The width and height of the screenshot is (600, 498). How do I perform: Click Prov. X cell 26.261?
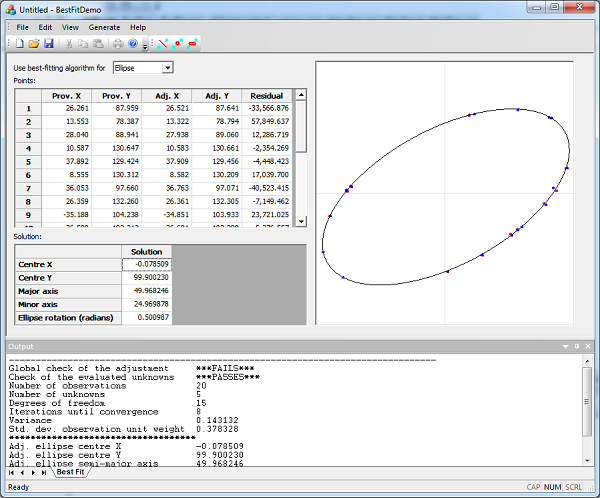[x=67, y=108]
